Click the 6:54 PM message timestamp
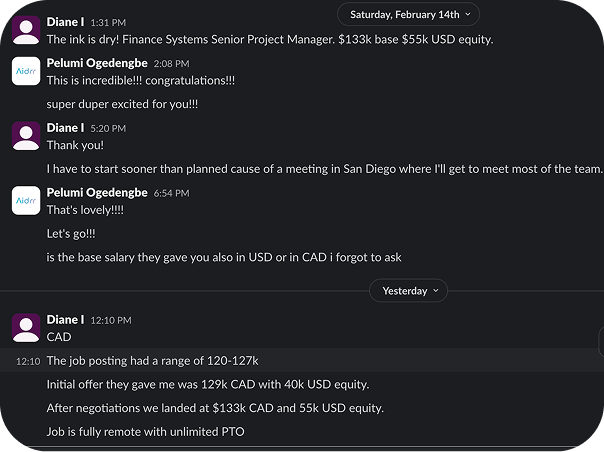Image resolution: width=604 pixels, height=452 pixels. click(171, 193)
